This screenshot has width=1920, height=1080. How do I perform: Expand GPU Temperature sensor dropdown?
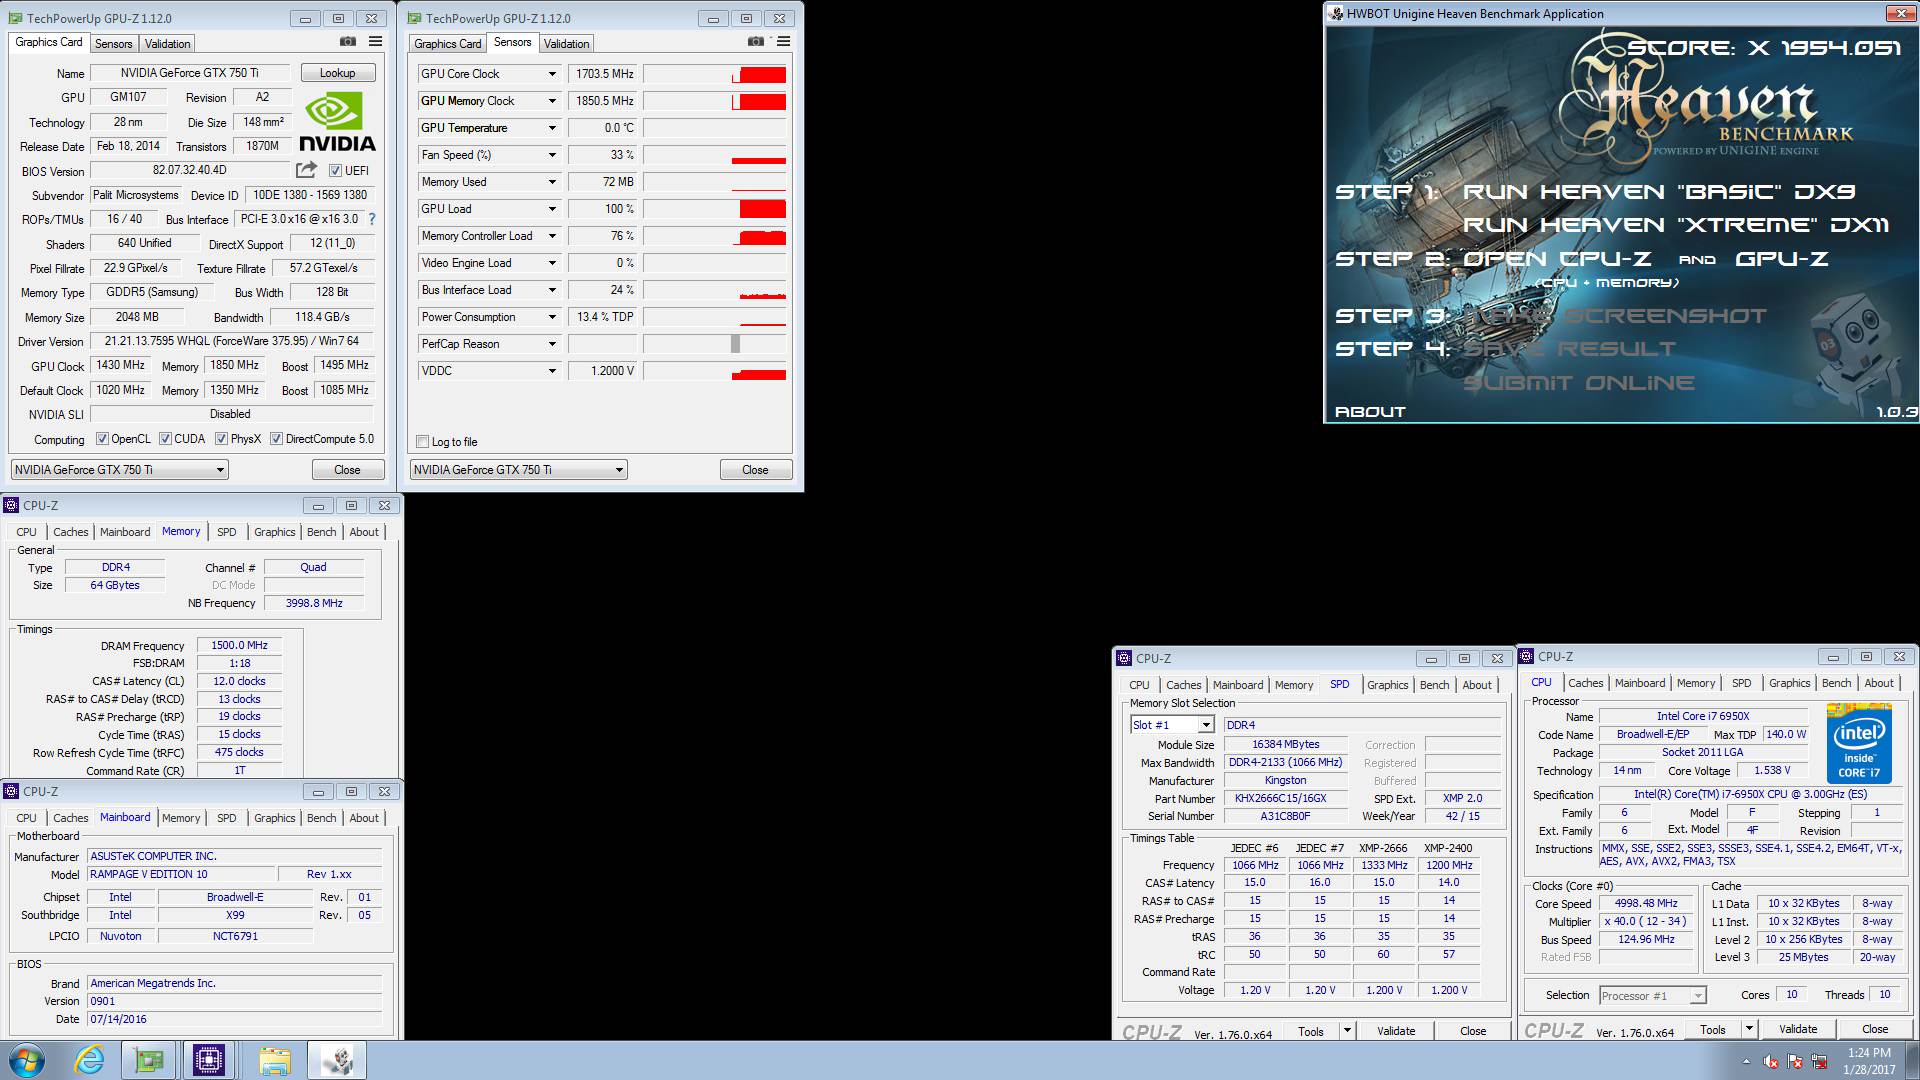(x=551, y=128)
